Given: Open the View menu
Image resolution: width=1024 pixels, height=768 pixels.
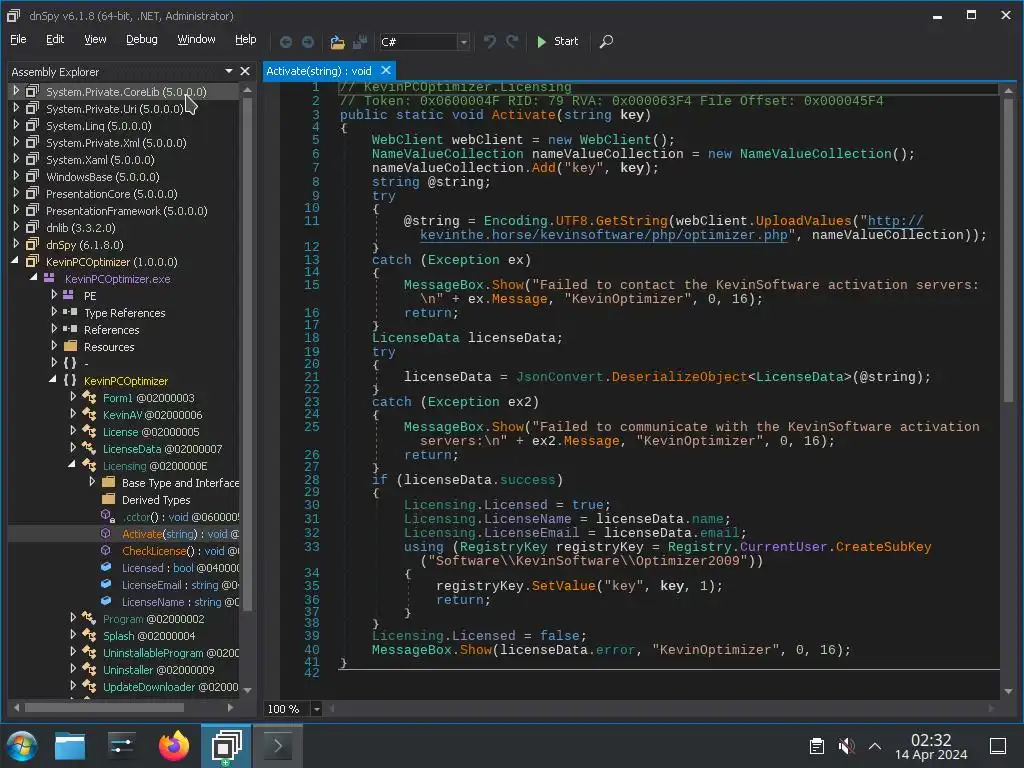Looking at the screenshot, I should (95, 39).
